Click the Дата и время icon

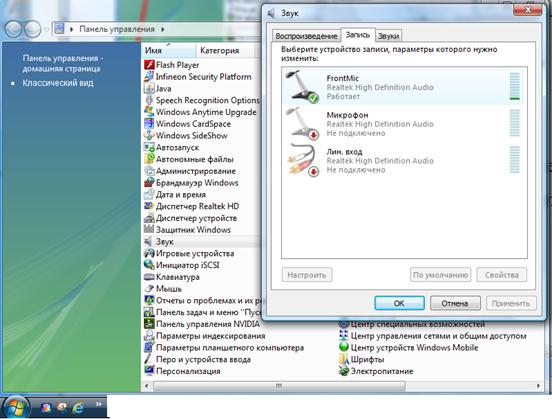pyautogui.click(x=149, y=194)
